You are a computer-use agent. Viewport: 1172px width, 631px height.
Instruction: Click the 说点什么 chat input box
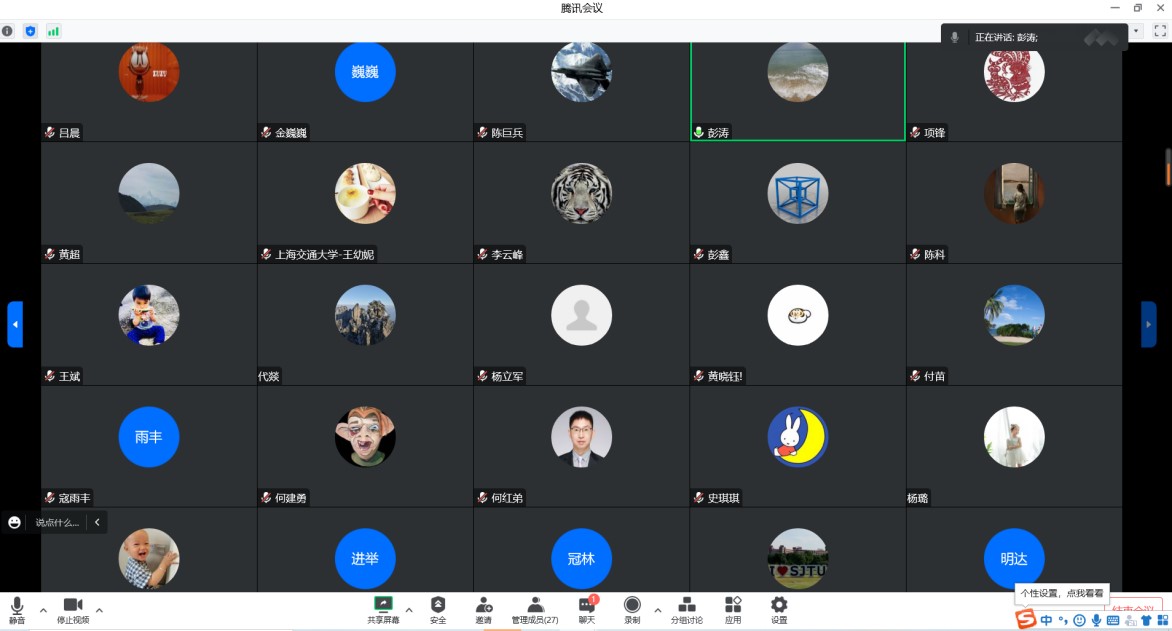57,522
